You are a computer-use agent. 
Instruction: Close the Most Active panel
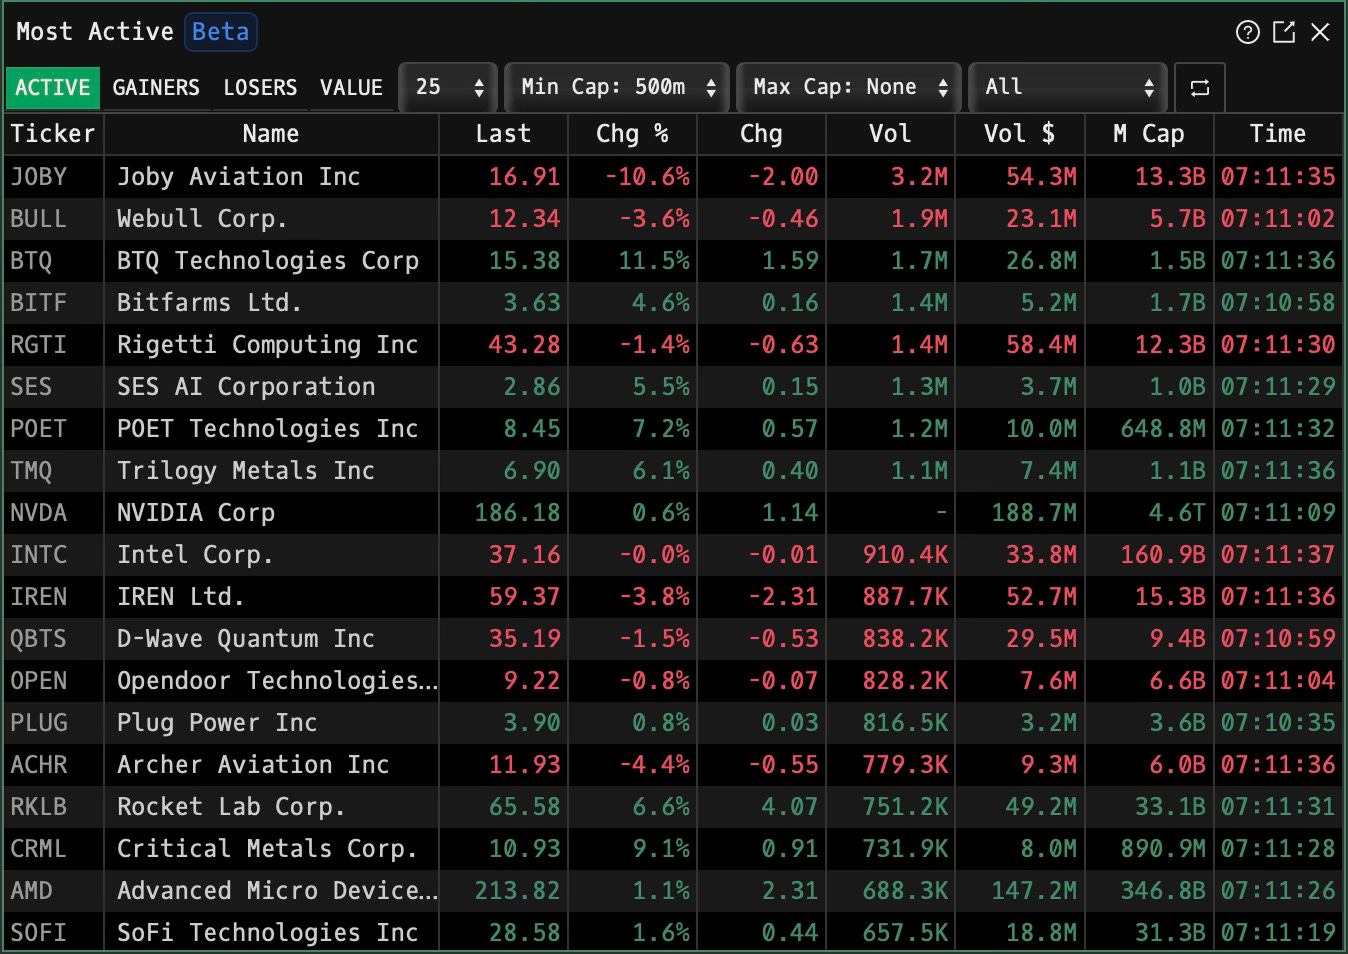point(1320,32)
